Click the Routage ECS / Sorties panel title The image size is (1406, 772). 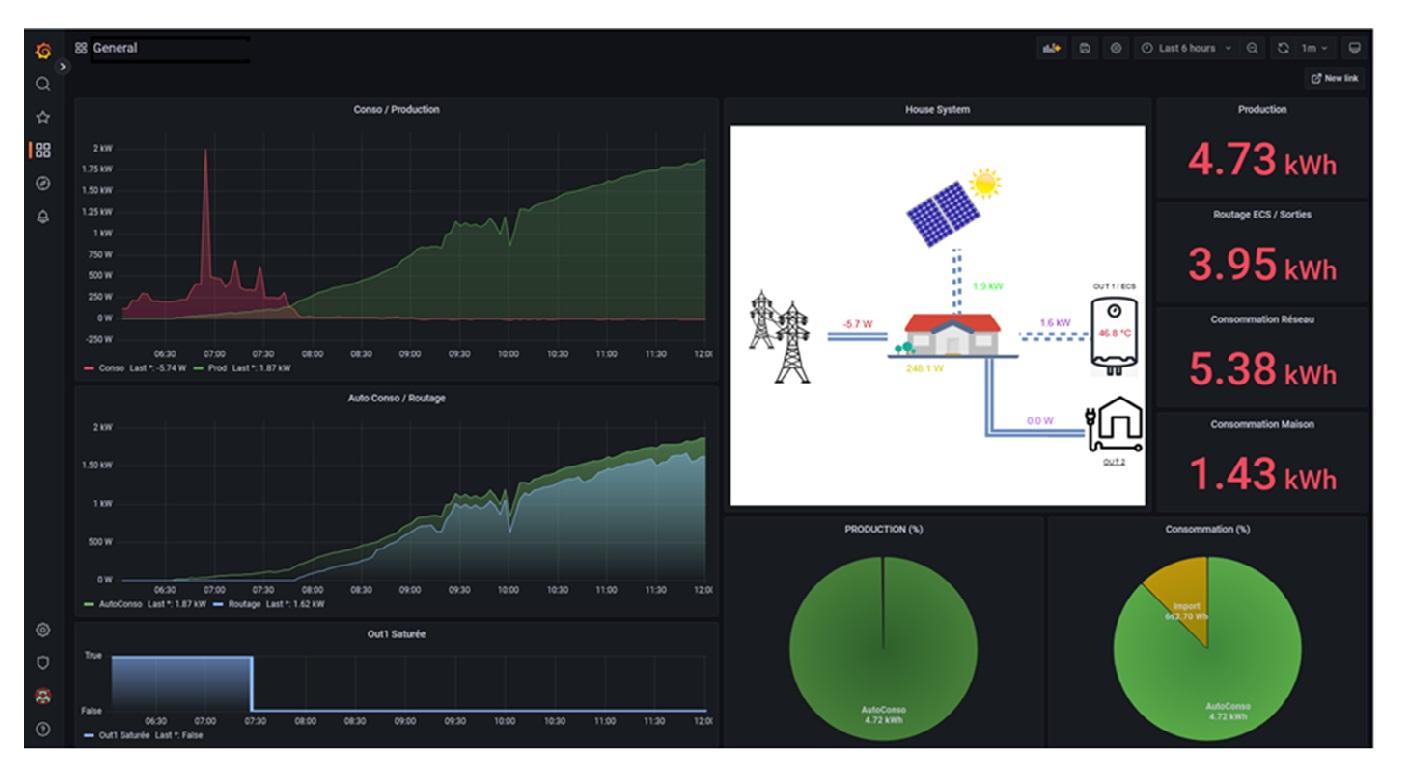click(x=1262, y=215)
